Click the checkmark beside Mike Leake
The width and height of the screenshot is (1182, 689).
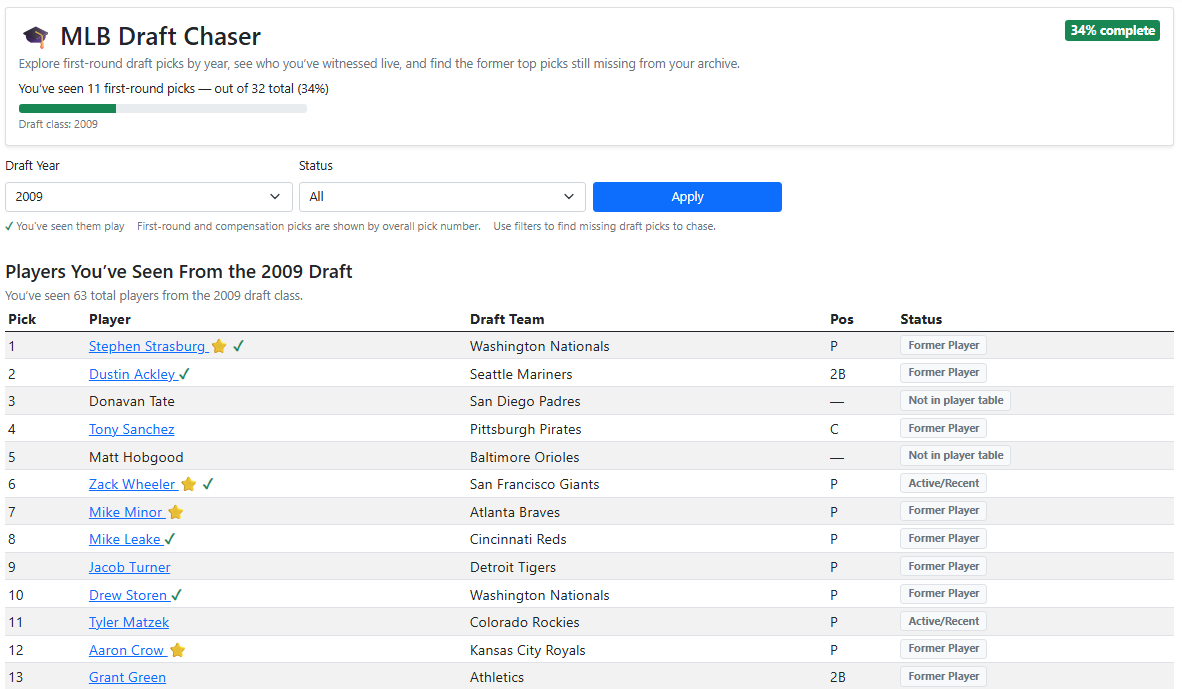click(170, 539)
